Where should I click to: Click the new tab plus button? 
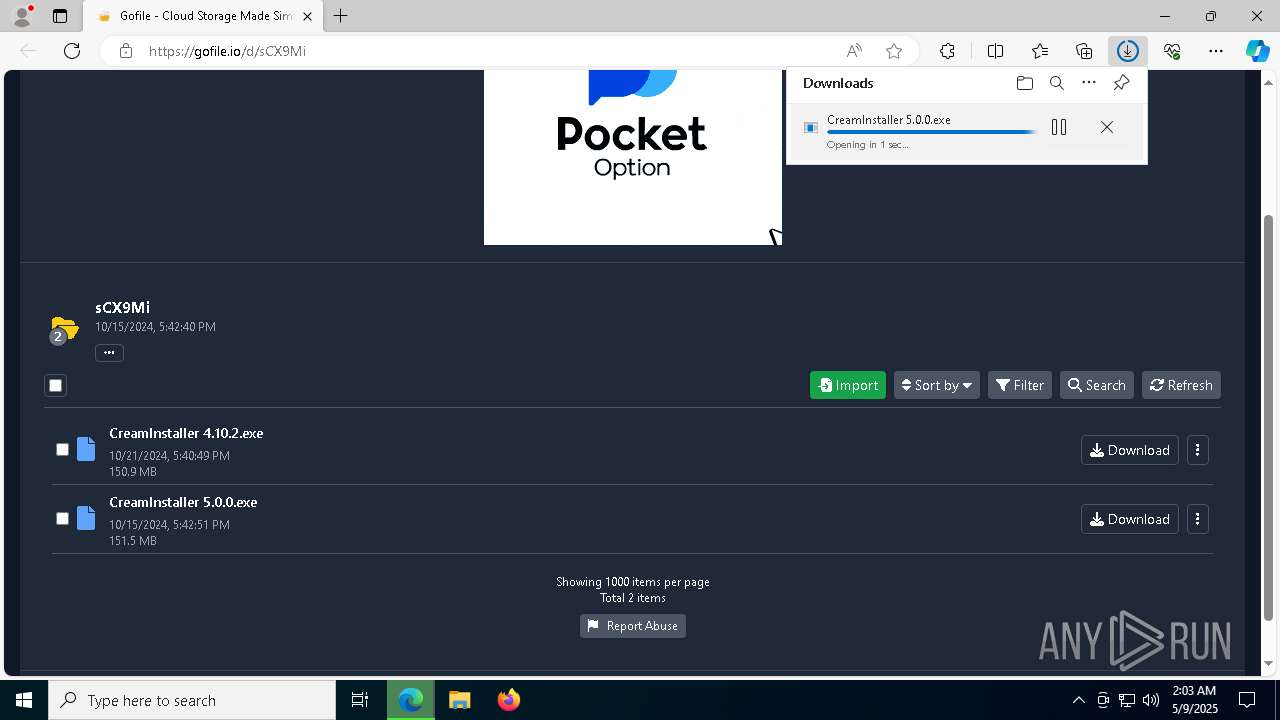(x=341, y=16)
